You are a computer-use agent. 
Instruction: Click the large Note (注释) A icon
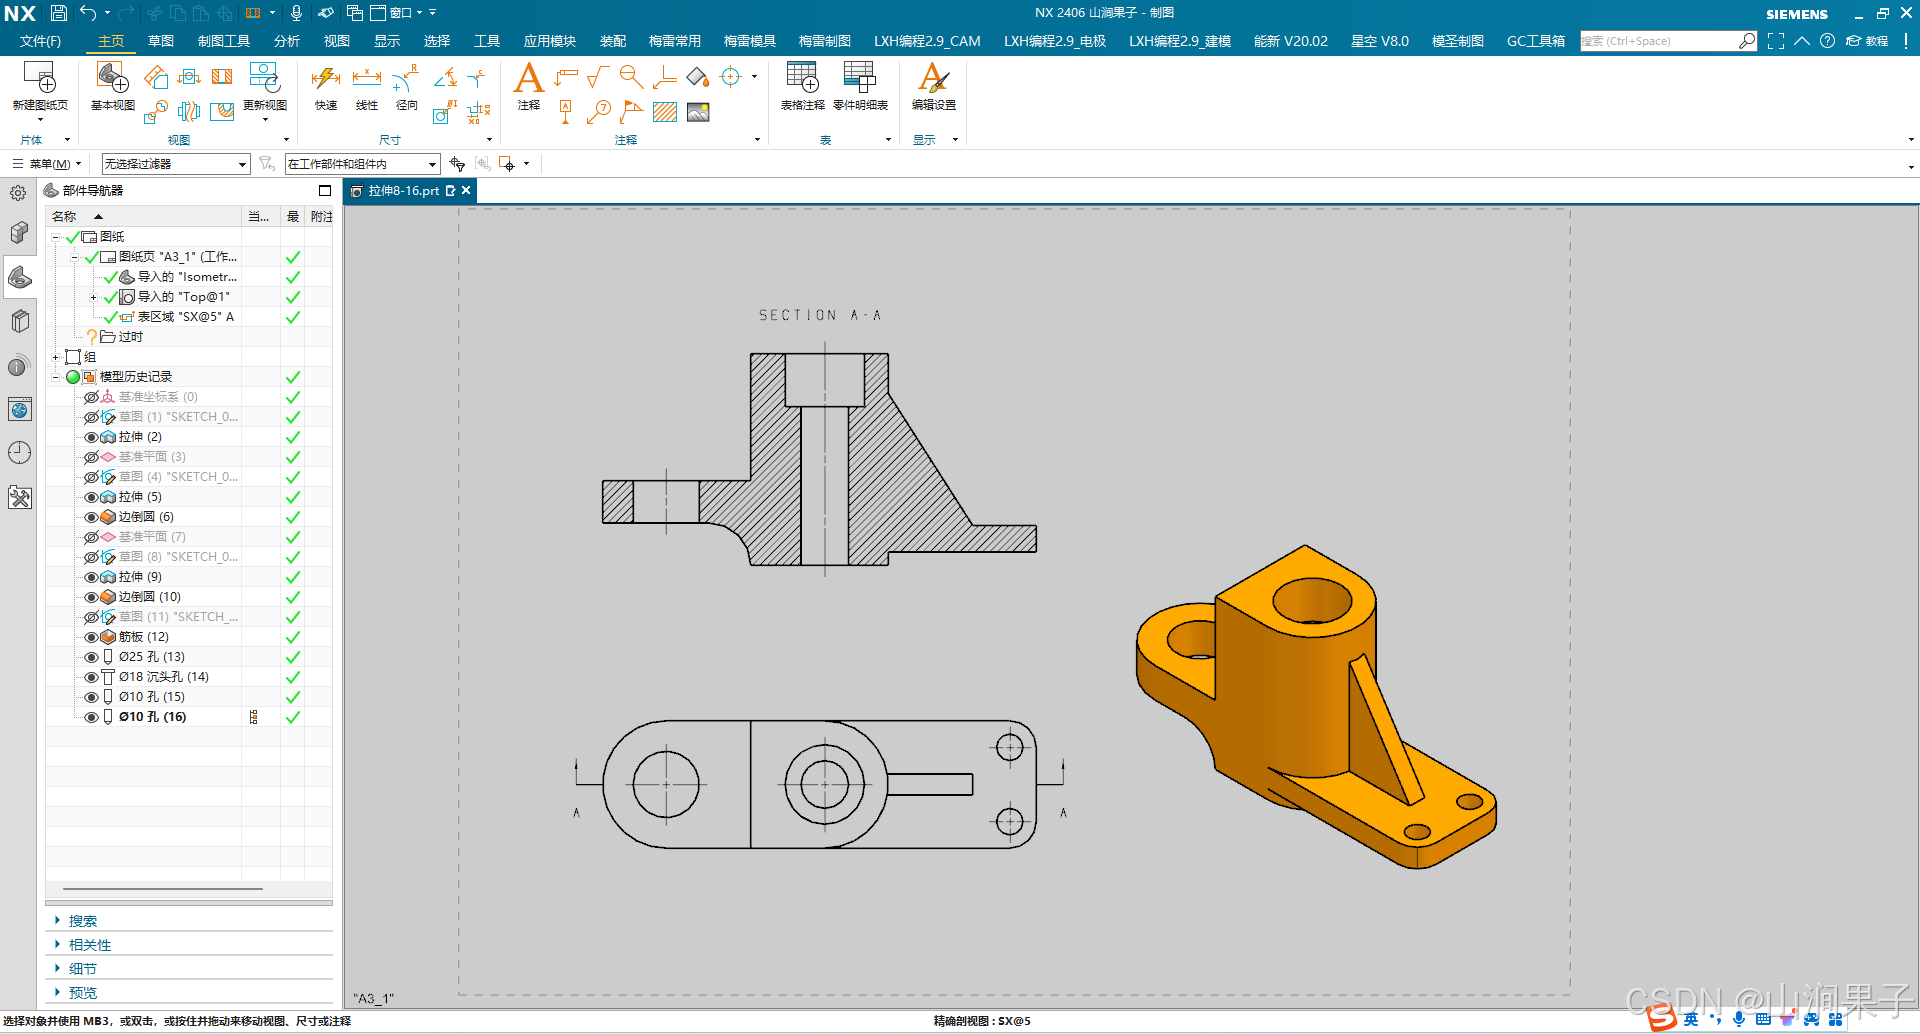click(x=528, y=78)
